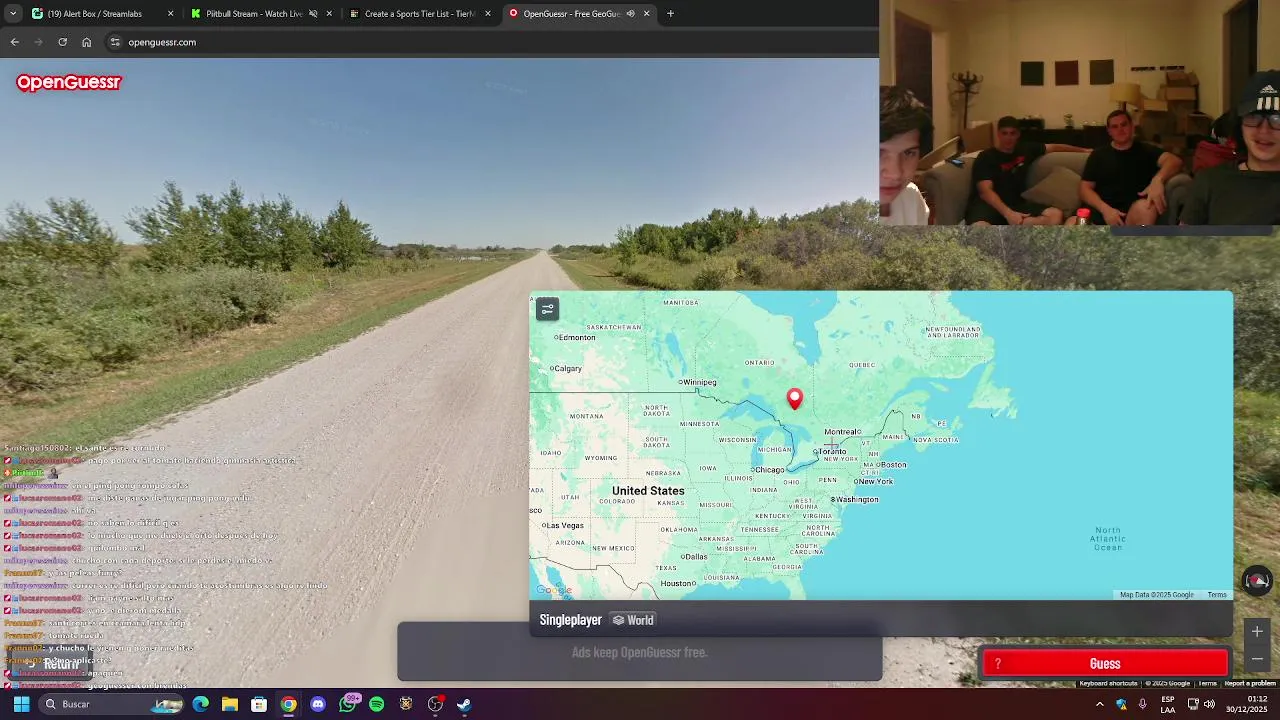Screen dimensions: 1280x720
Task: Open map settings slider icon
Action: 547,309
